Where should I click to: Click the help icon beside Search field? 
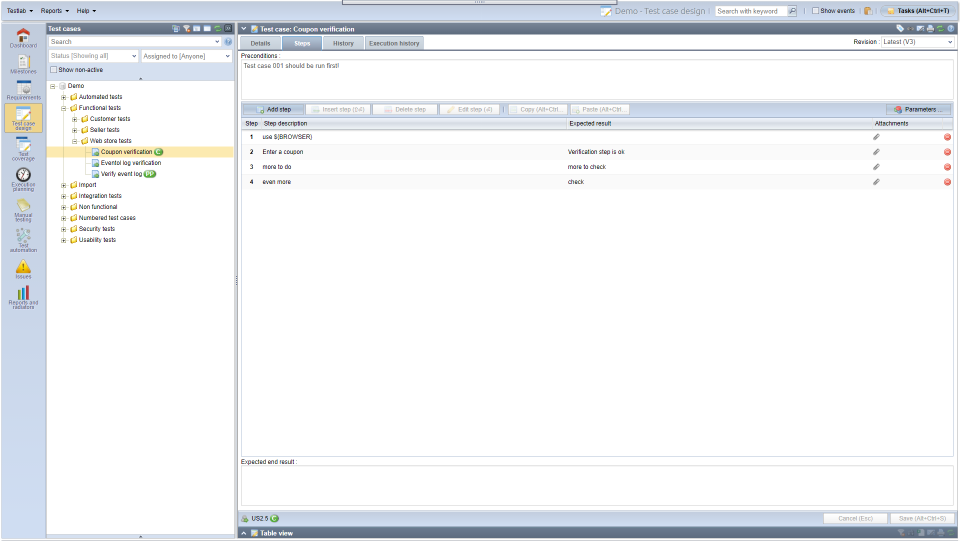(228, 42)
